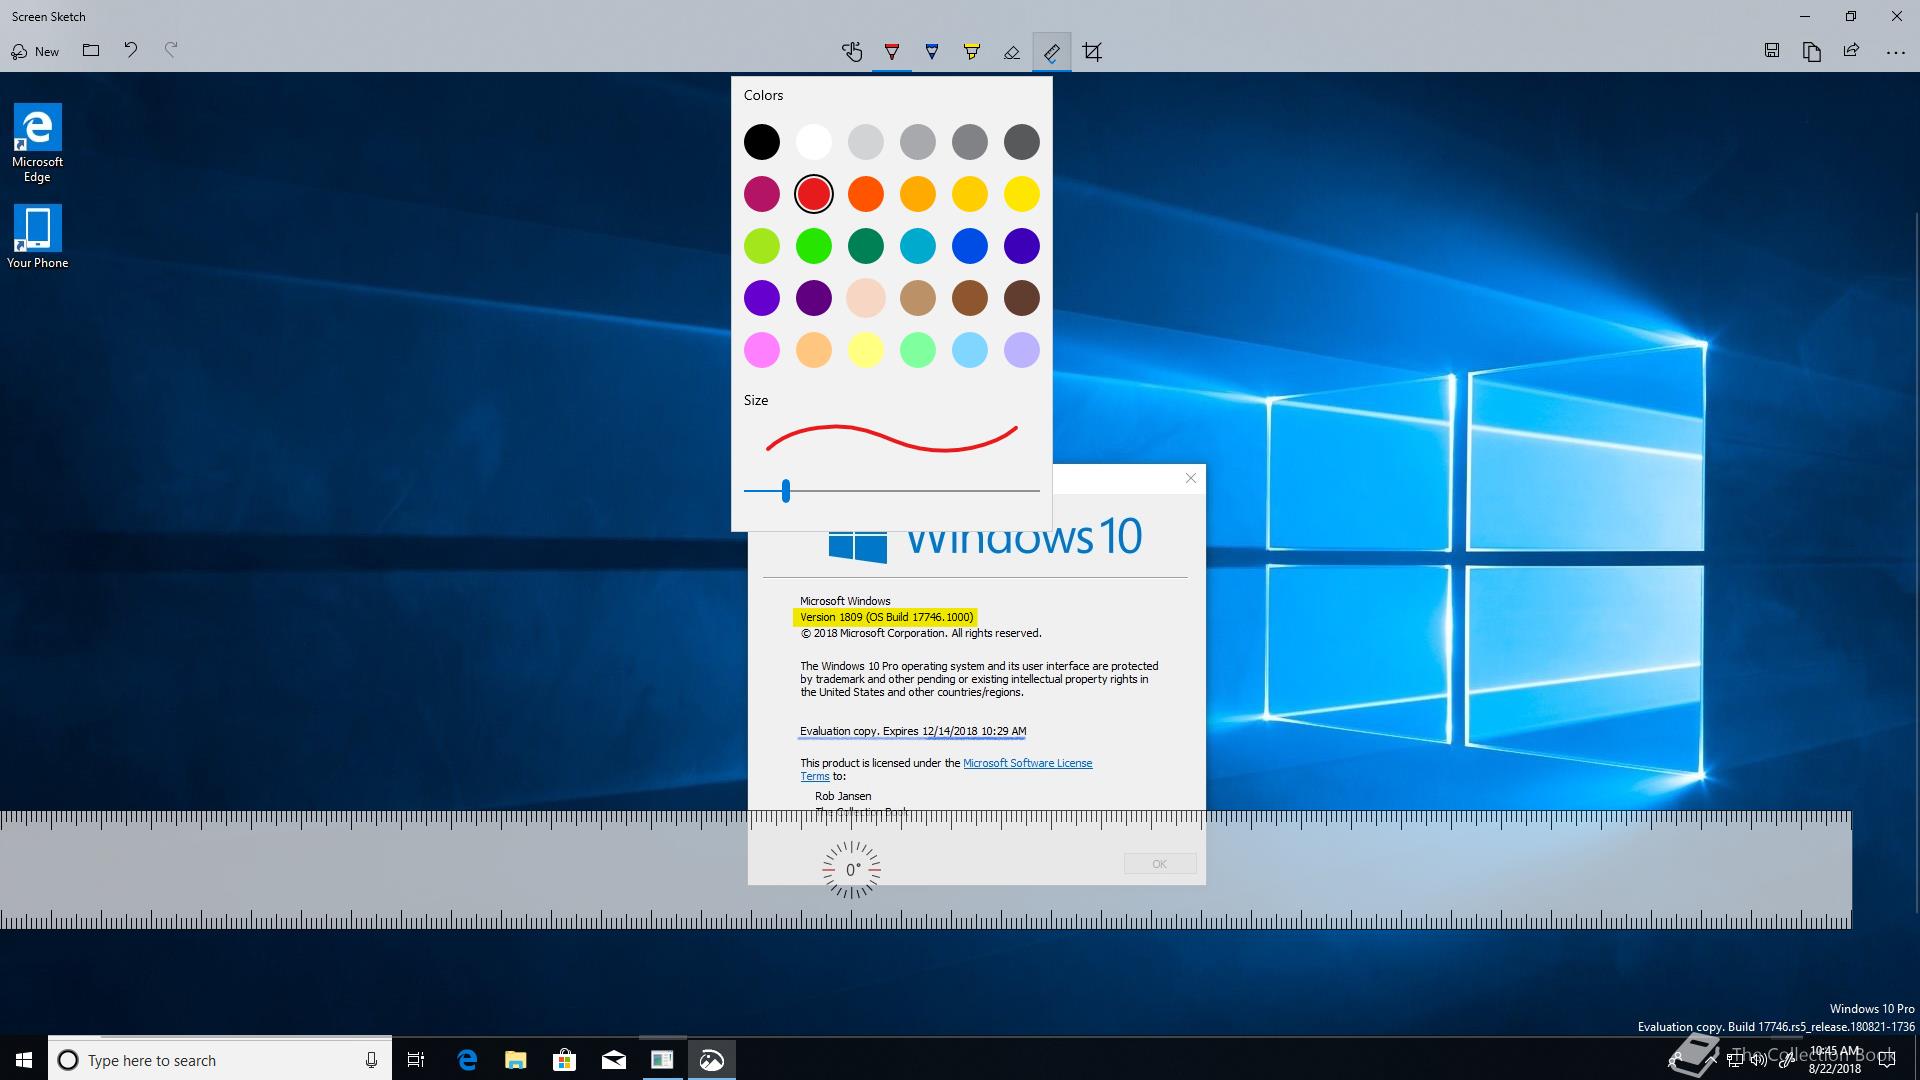Select the Crop tool
This screenshot has width=1920, height=1080.
click(x=1092, y=52)
